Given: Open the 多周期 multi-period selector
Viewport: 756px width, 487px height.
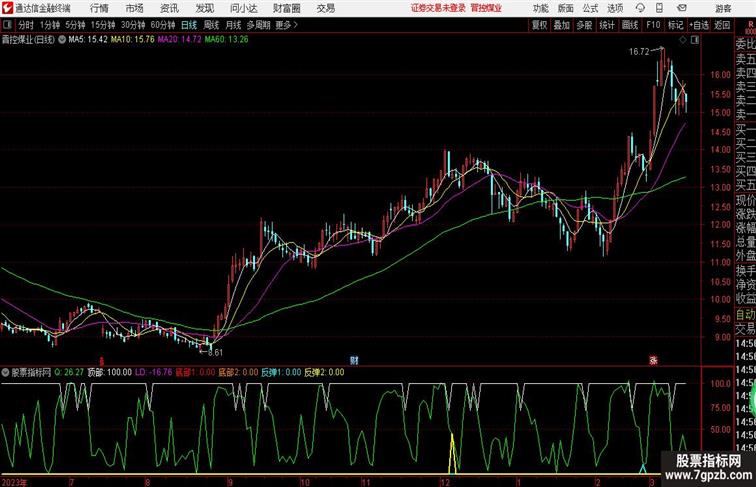Looking at the screenshot, I should tap(259, 25).
